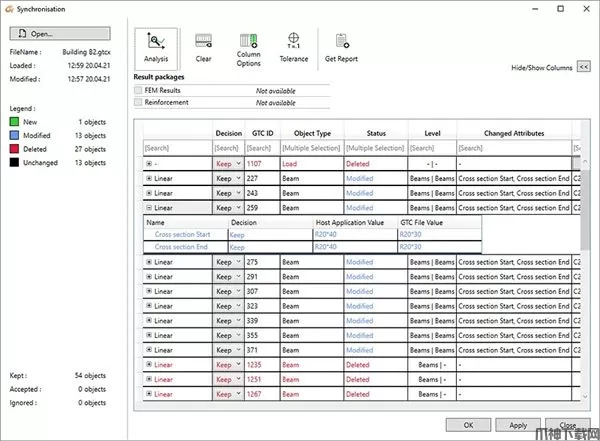Image resolution: width=600 pixels, height=441 pixels.
Task: Open Decision dropdown for beam 243
Action: point(236,193)
